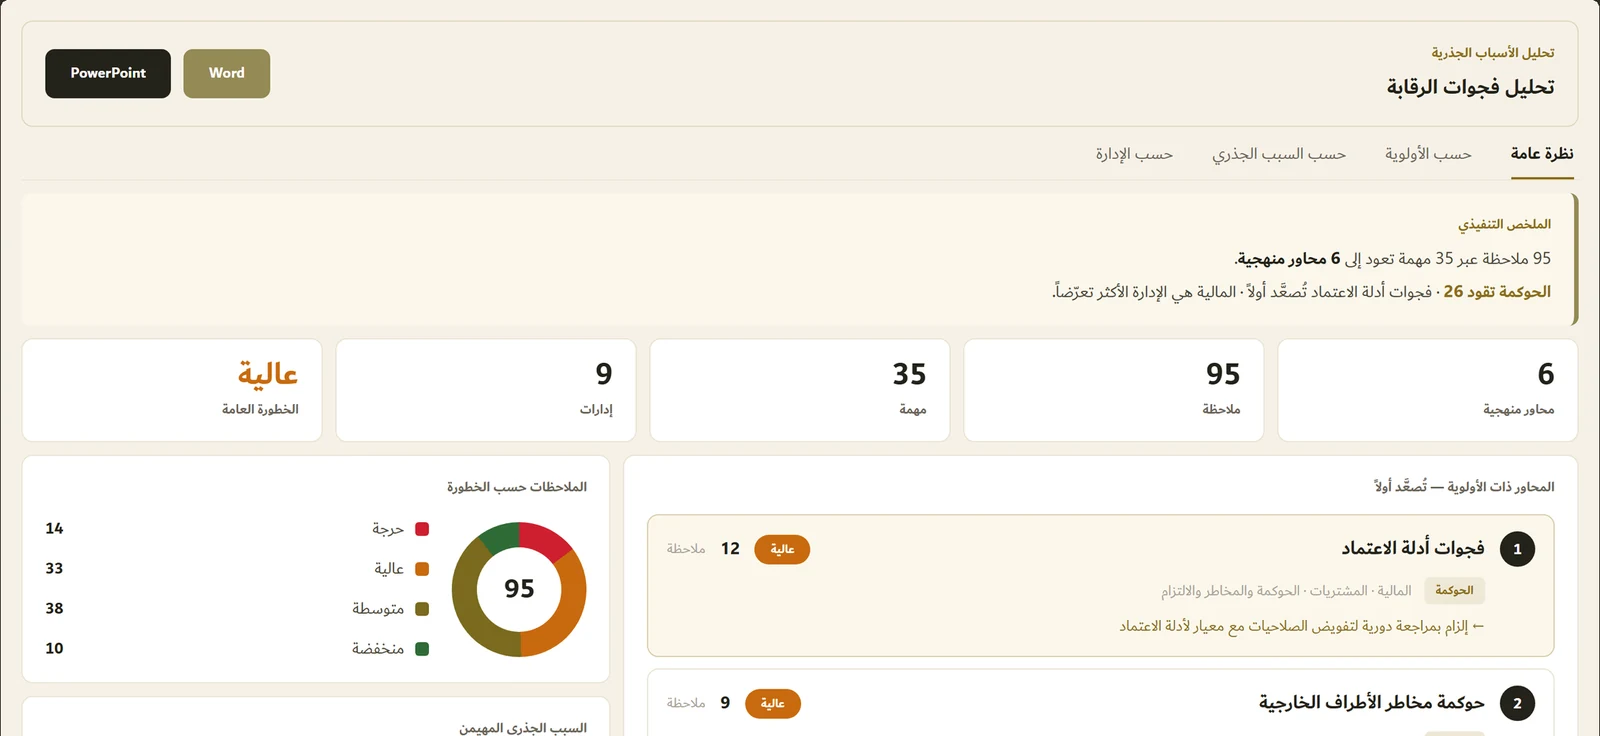Click the olive متوسطة legend swatch
The image size is (1600, 736).
422,609
